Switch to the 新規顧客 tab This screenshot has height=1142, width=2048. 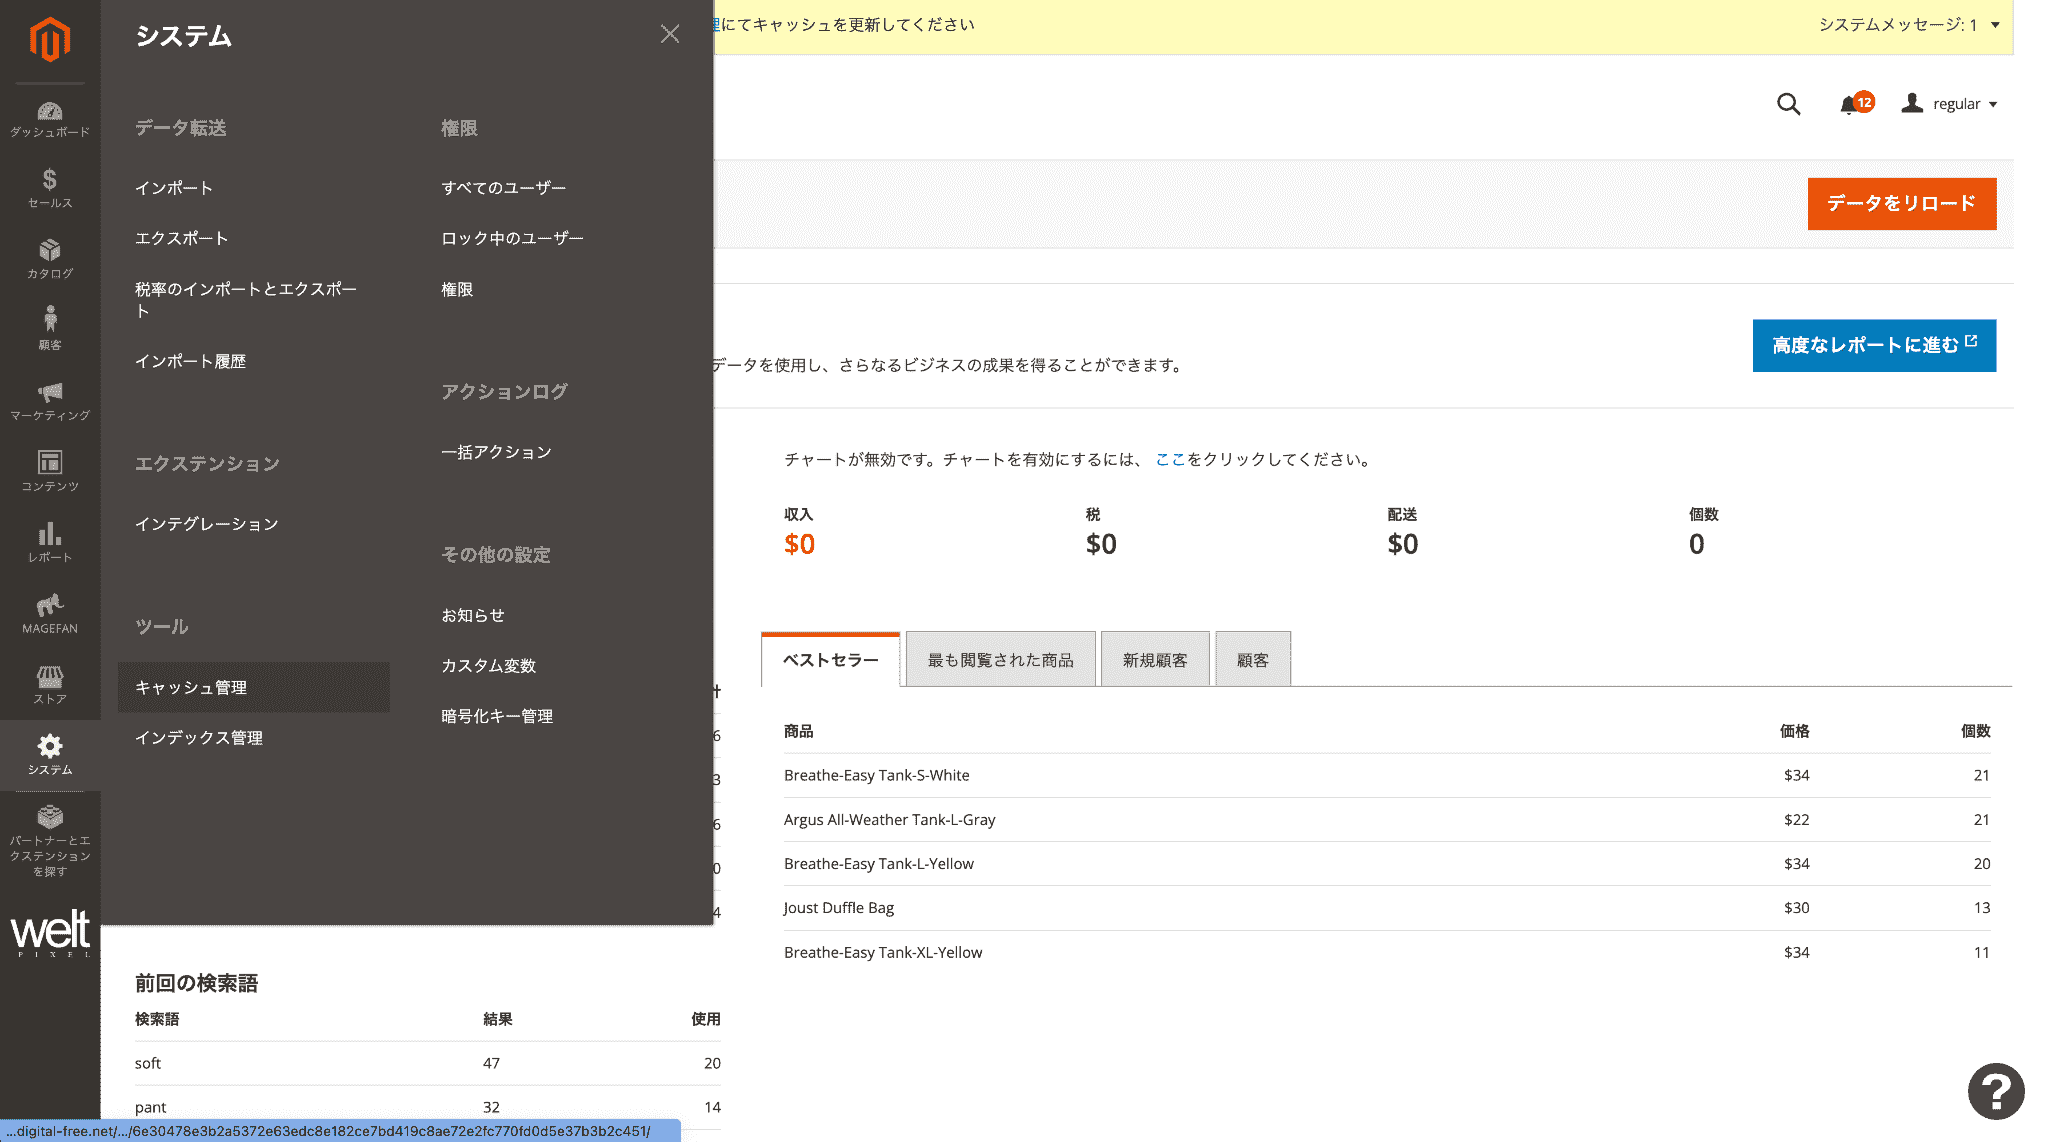1155,659
